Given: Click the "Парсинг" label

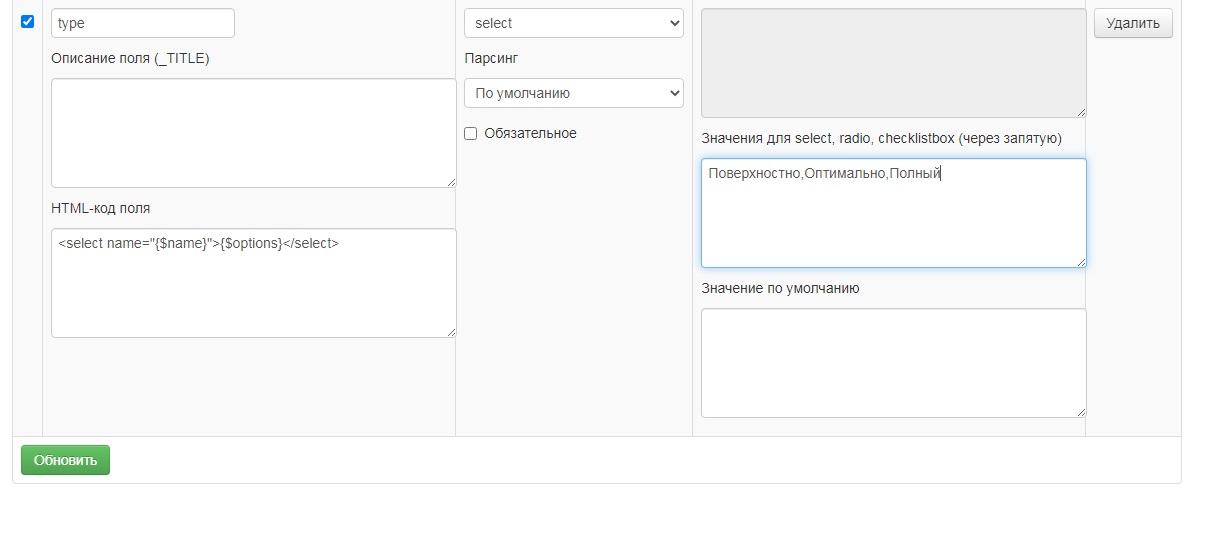Looking at the screenshot, I should pyautogui.click(x=491, y=58).
